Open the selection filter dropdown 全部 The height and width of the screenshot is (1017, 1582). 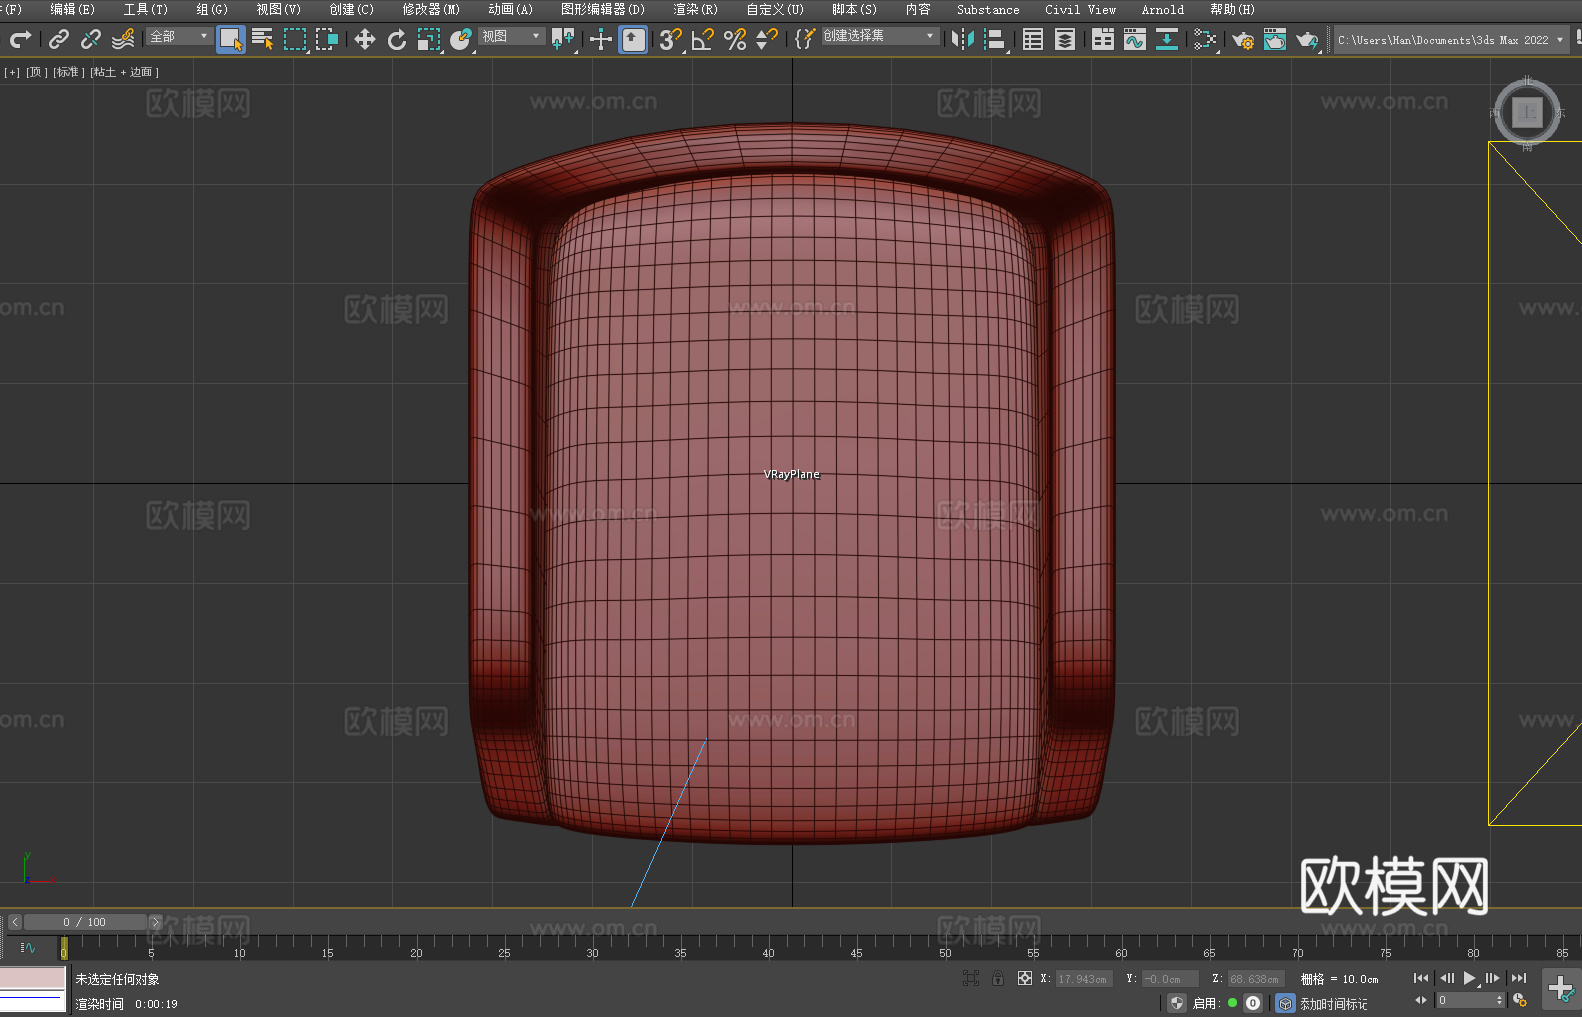click(x=179, y=36)
